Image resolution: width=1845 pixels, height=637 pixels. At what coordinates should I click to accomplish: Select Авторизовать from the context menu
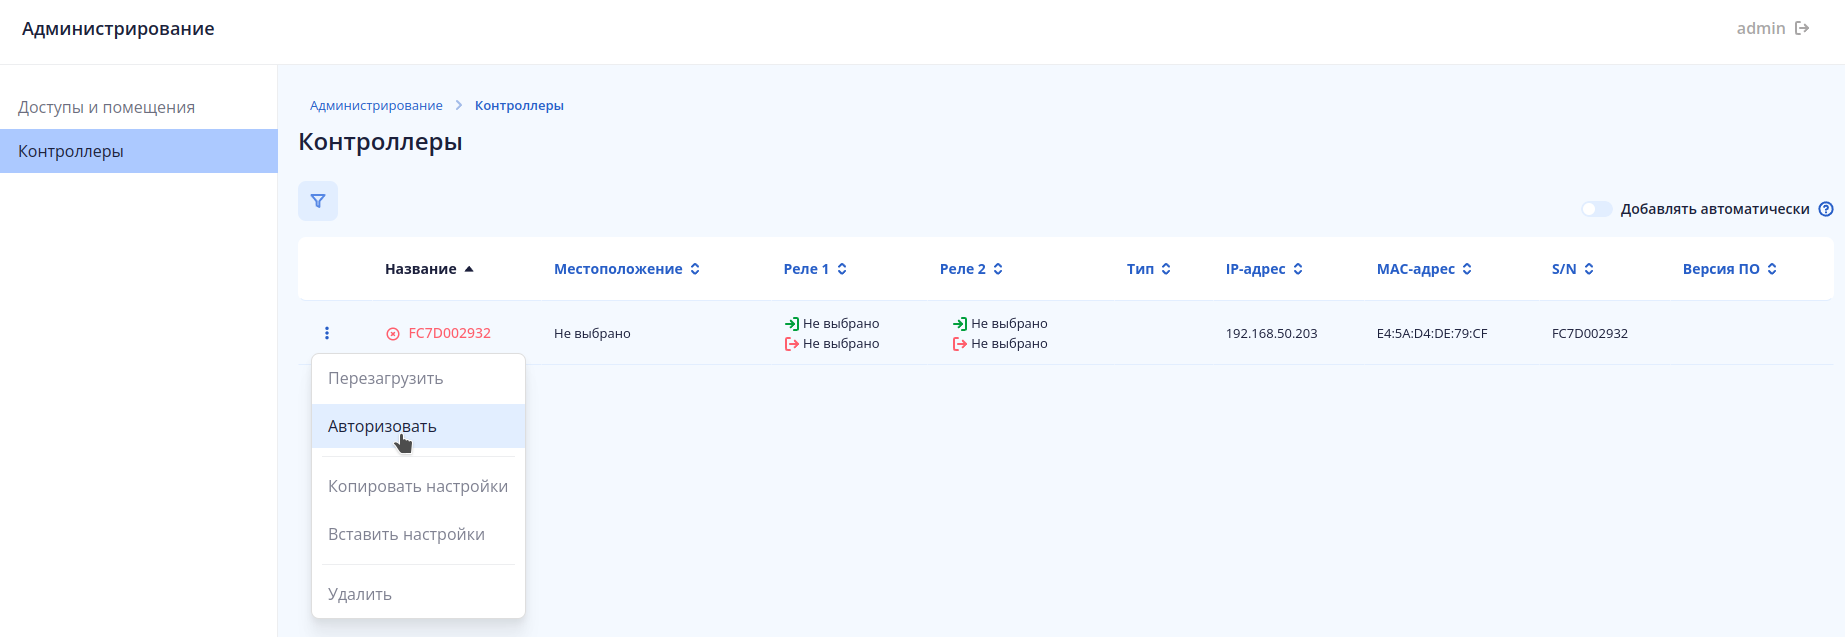382,426
